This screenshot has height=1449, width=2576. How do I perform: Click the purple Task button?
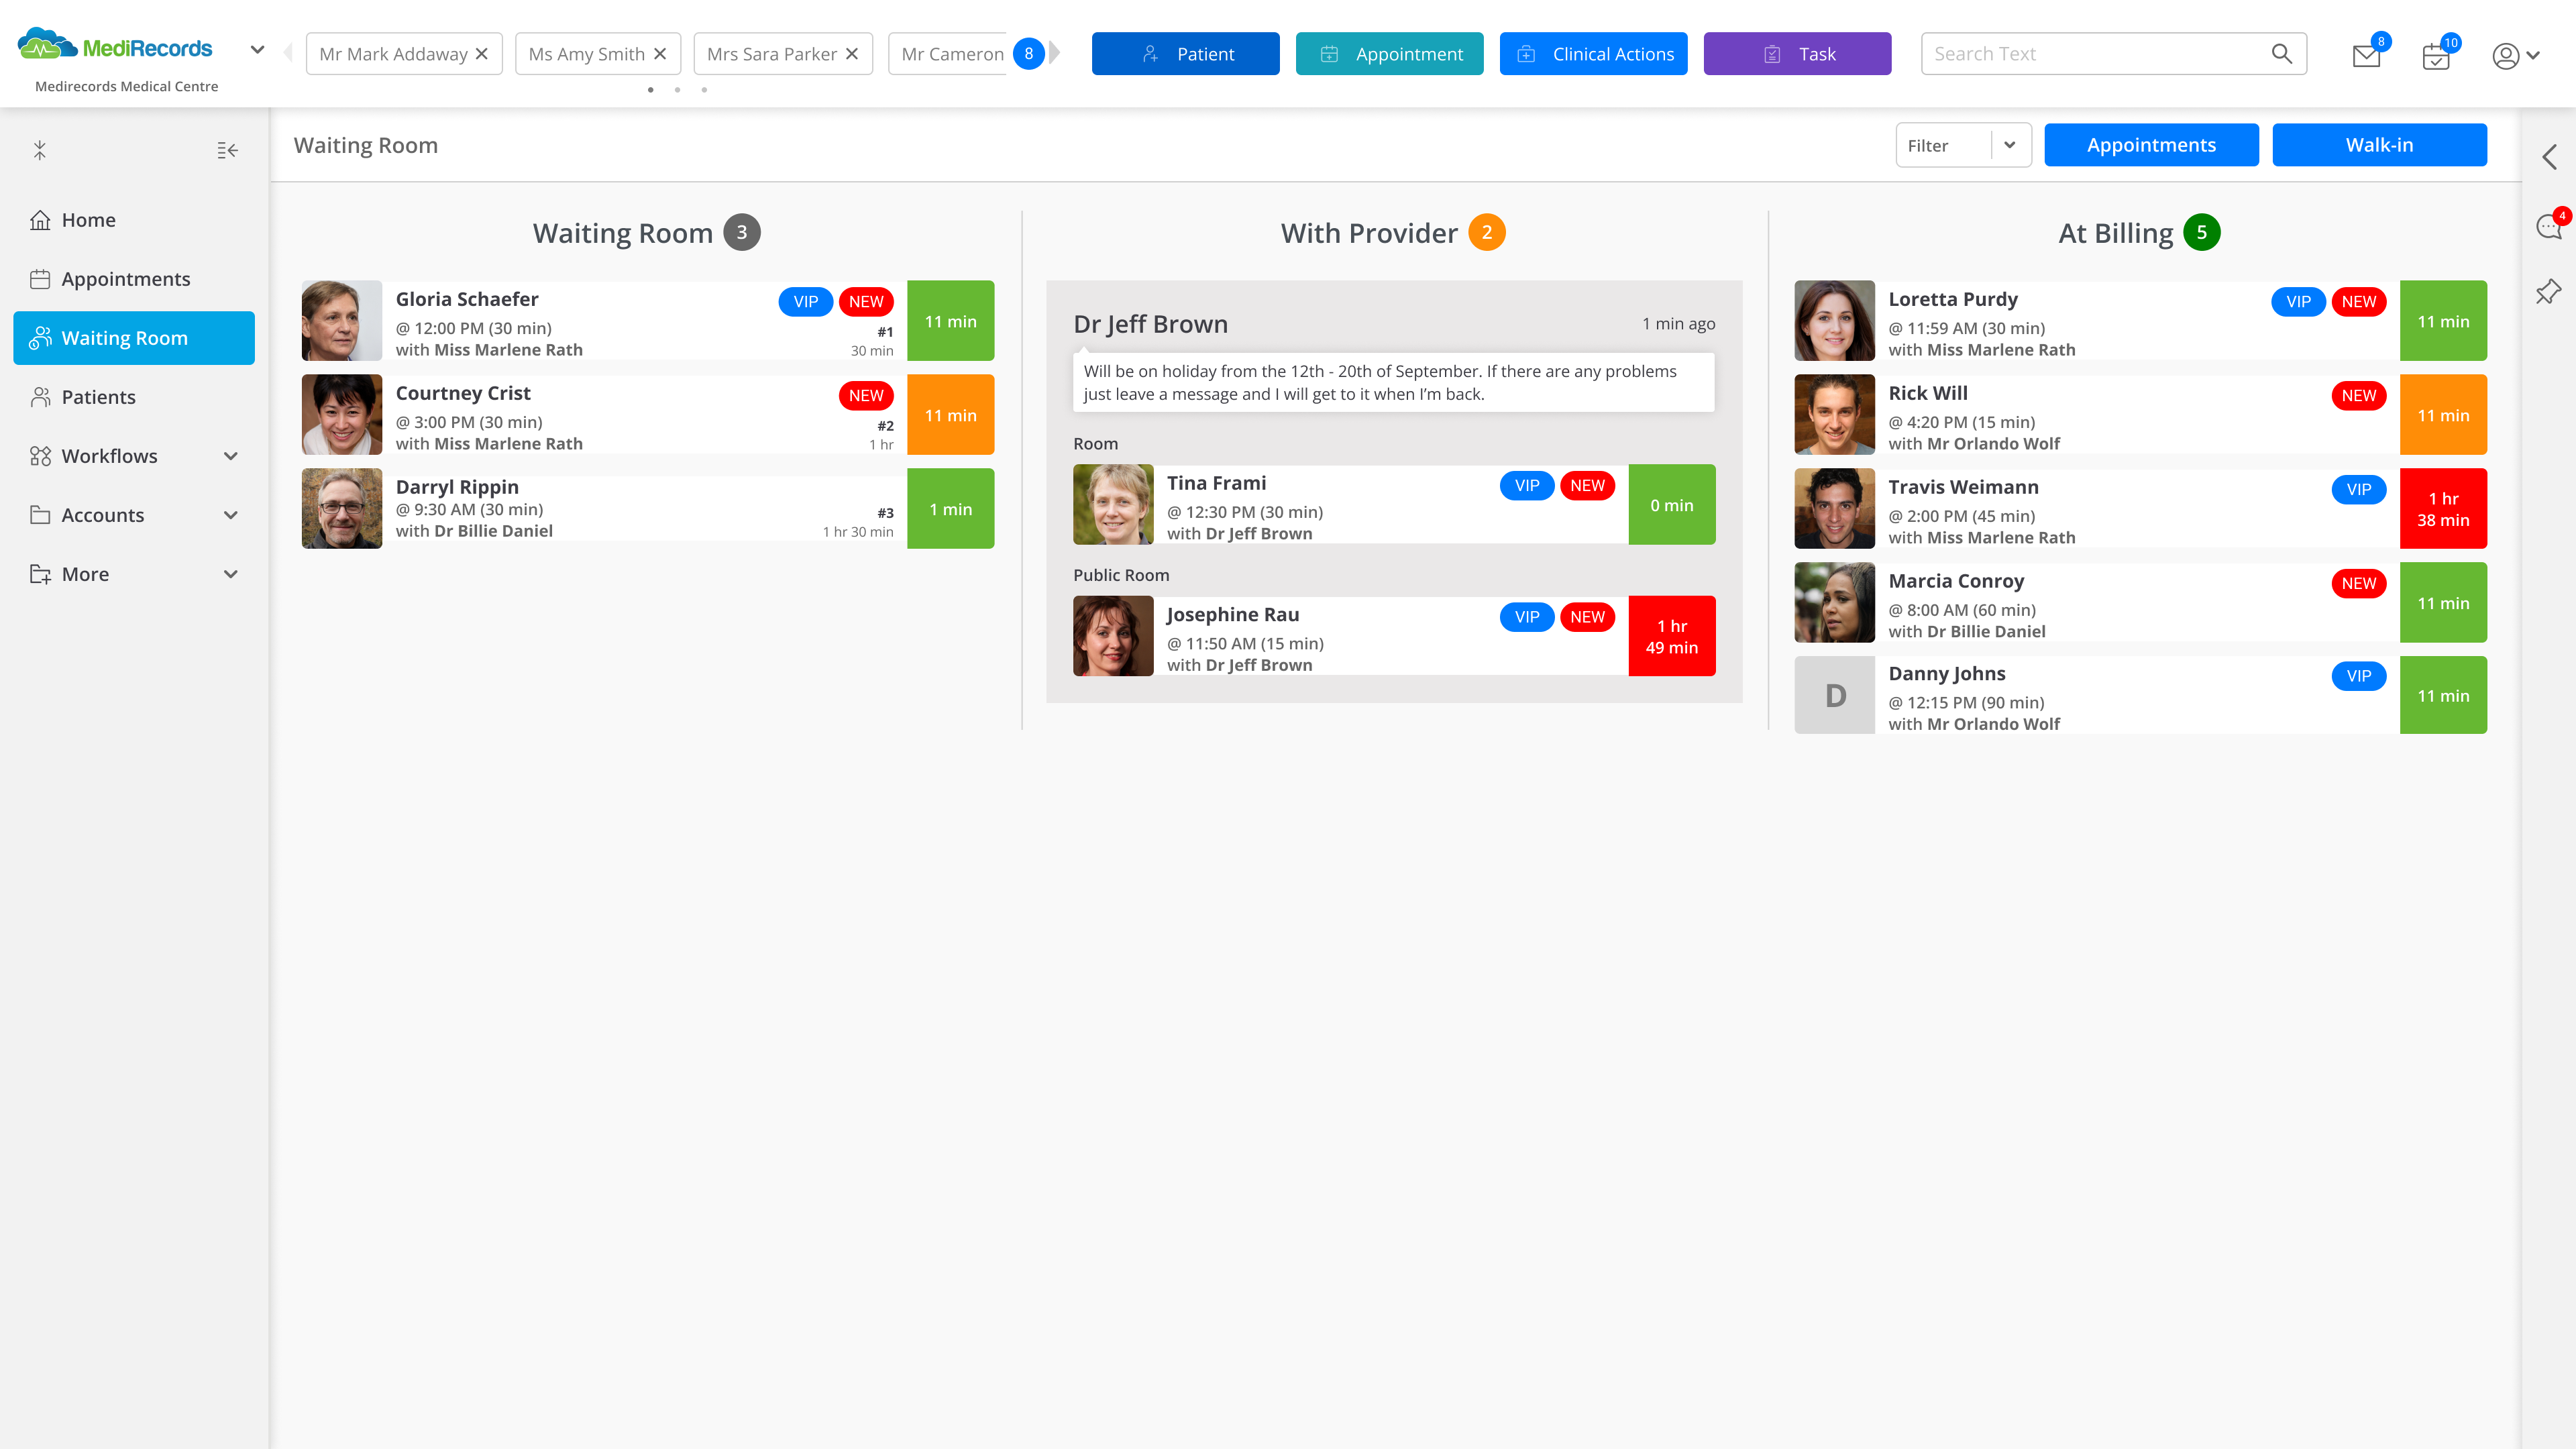[1796, 54]
